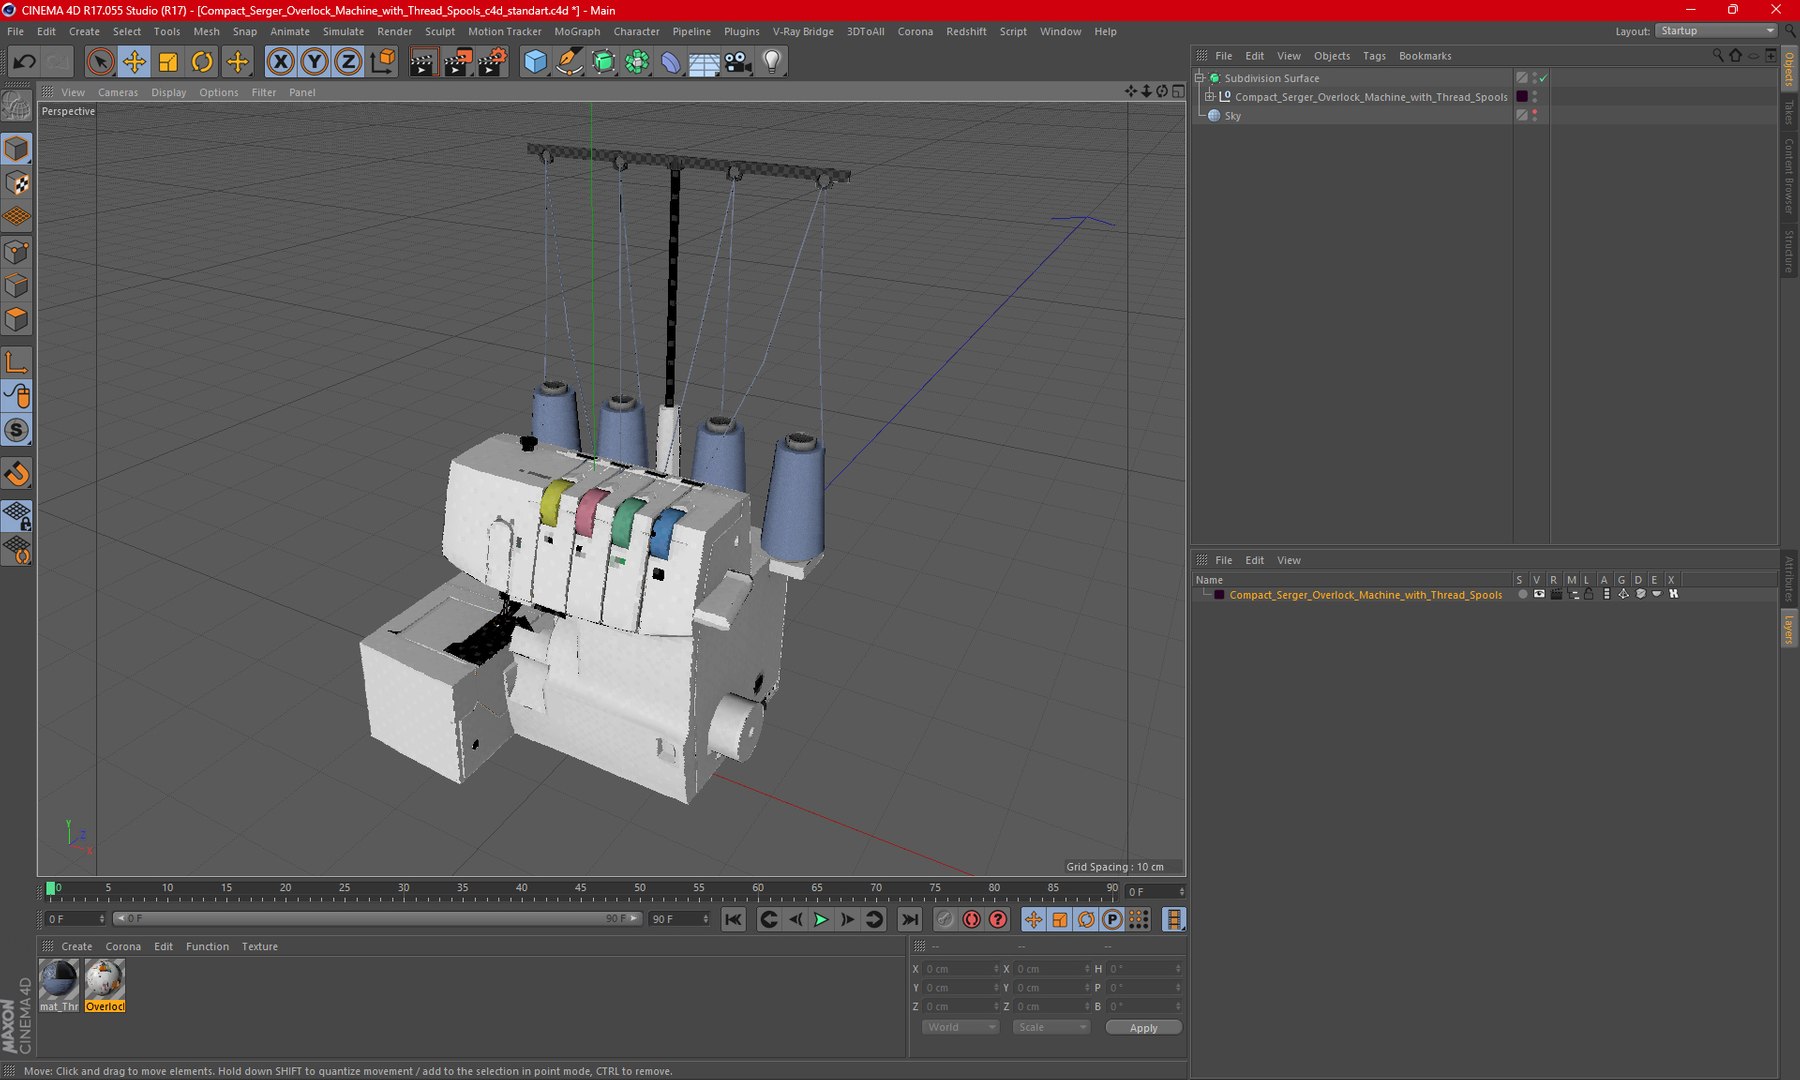Toggle X axis lock
Viewport: 1800px width, 1080px height.
281,62
